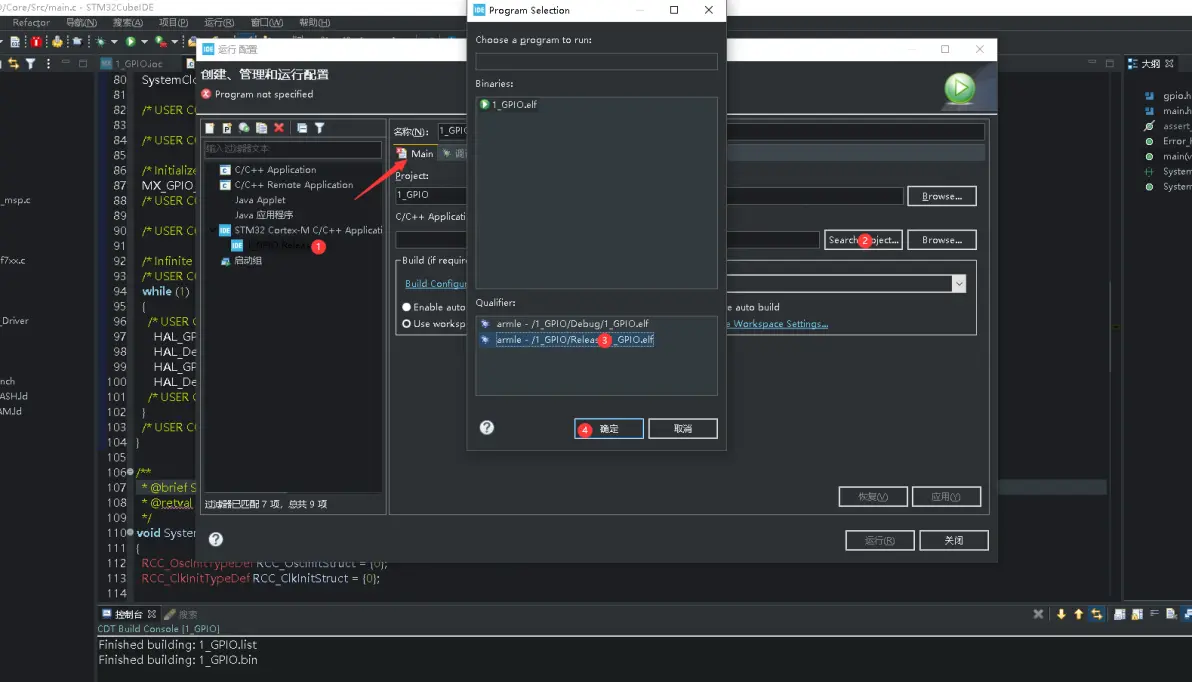Screen dimensions: 1192x682
Task: Switch to the 控制台 console tab
Action: [128, 614]
